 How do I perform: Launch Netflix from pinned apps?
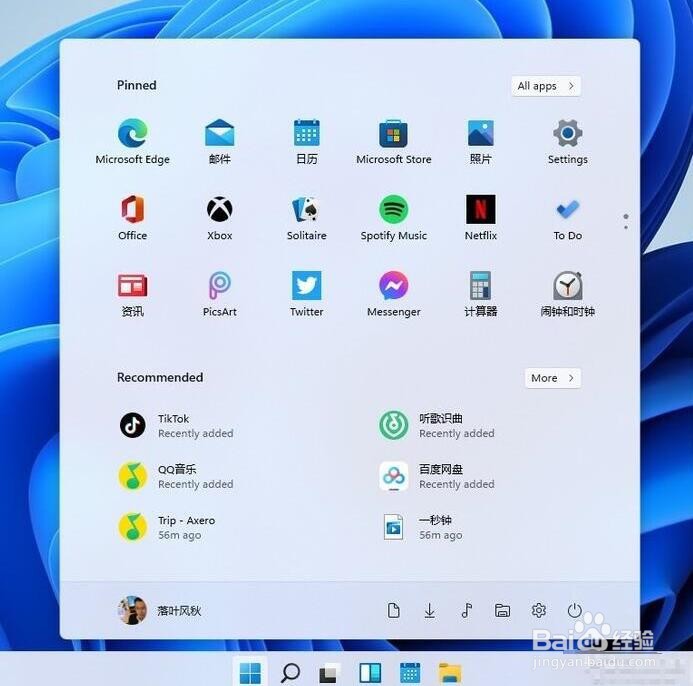[x=480, y=217]
